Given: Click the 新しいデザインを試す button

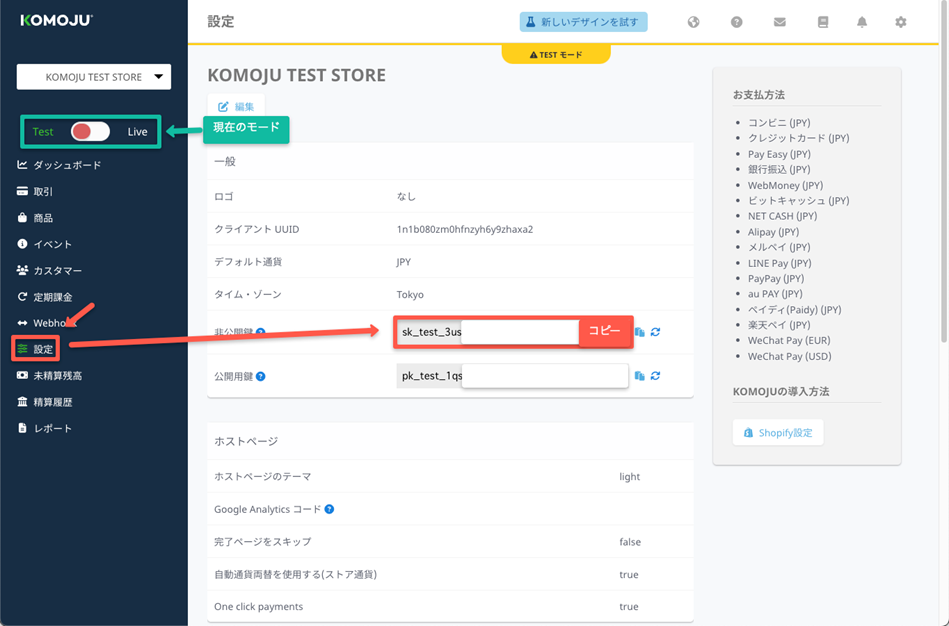Looking at the screenshot, I should 583,22.
